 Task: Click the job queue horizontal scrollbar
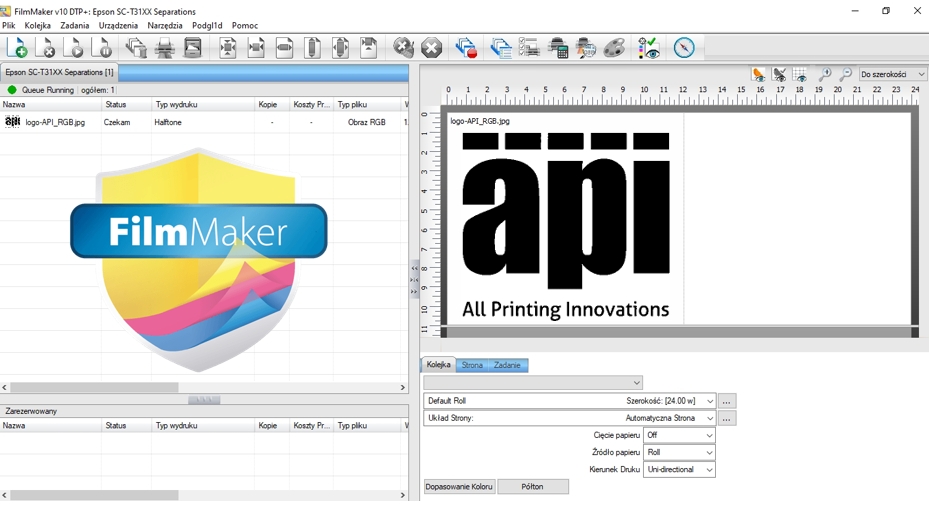94,387
